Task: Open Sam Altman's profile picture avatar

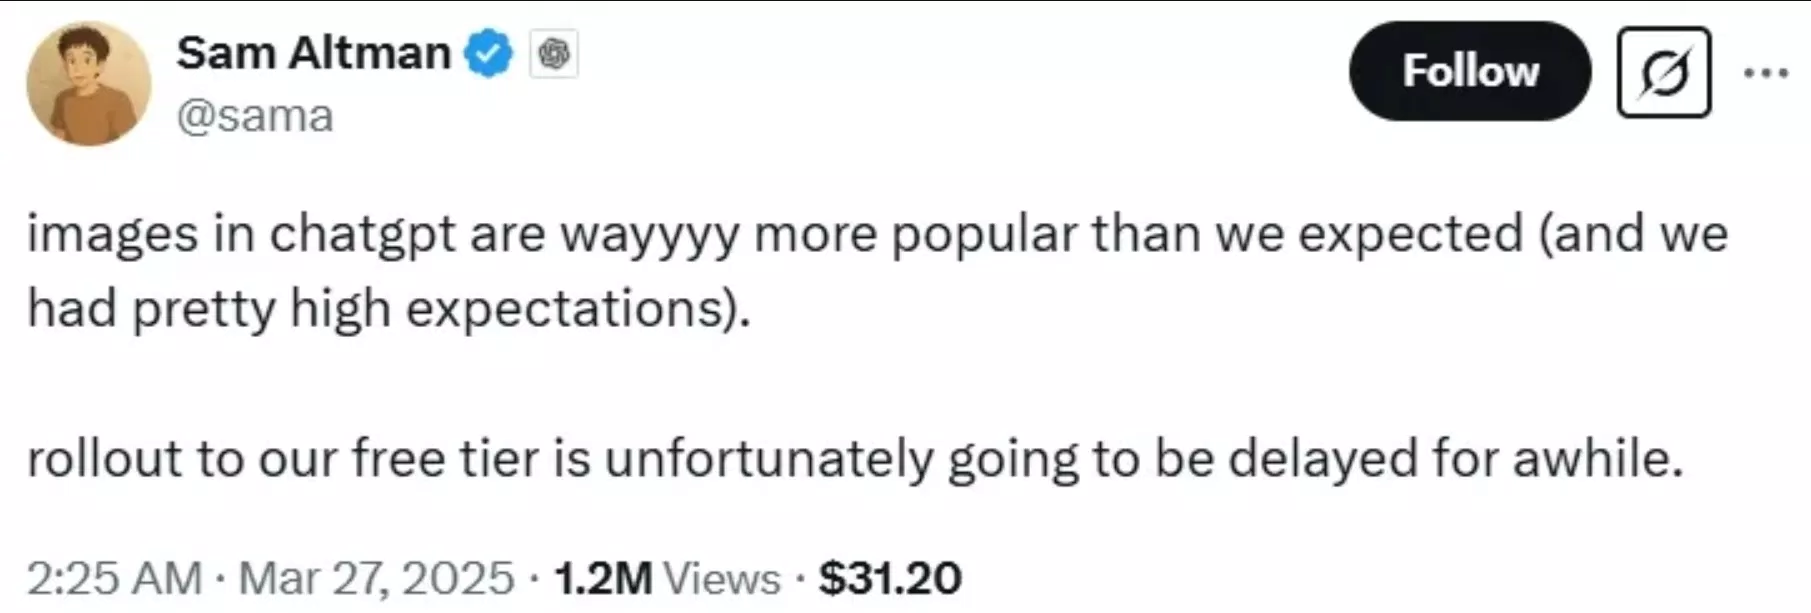Action: (89, 84)
